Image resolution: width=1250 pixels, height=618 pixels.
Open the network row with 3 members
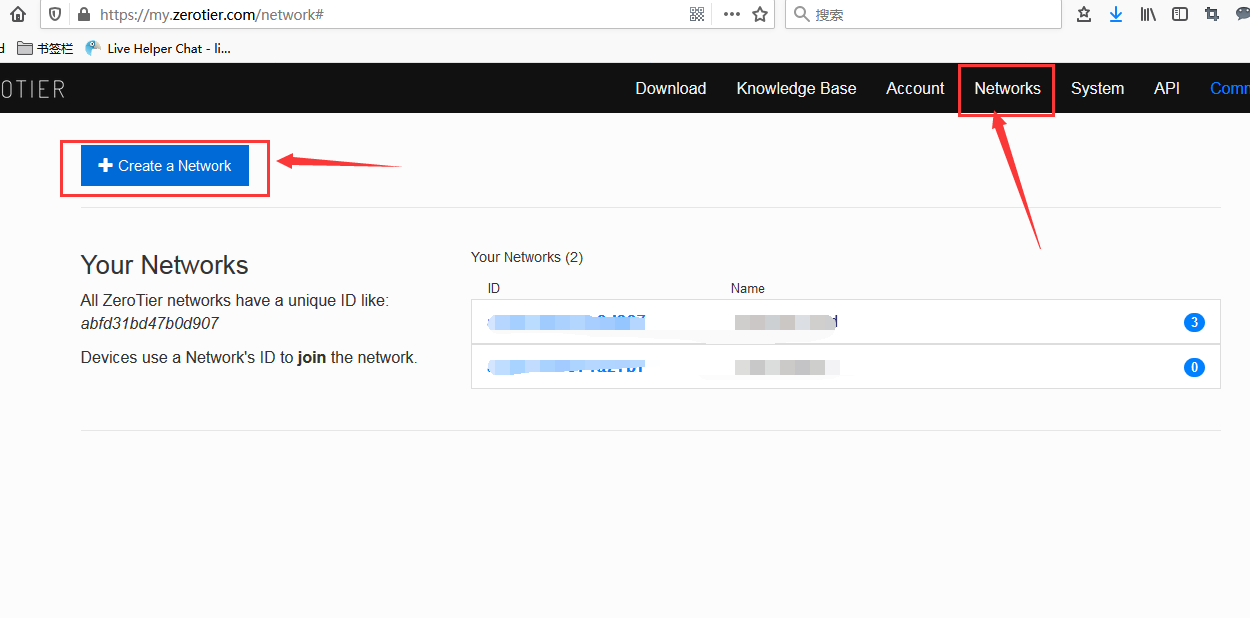845,322
